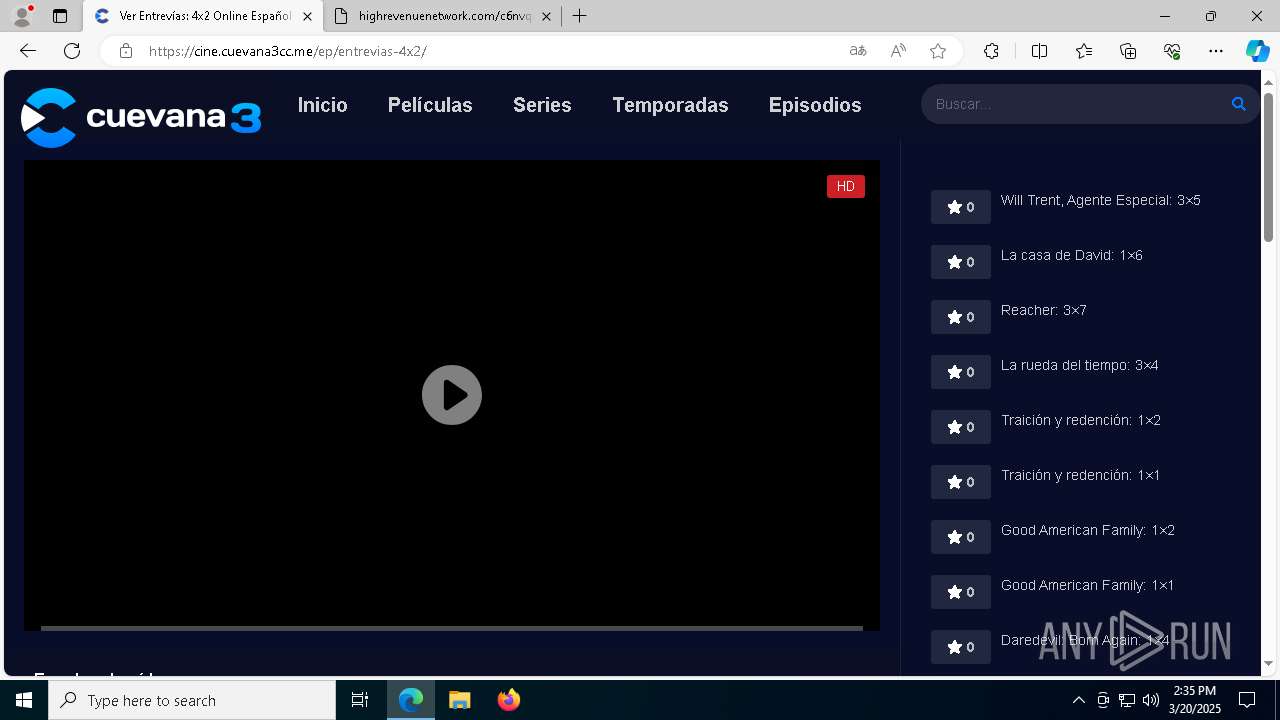Open Series menu item
The height and width of the screenshot is (720, 1280).
(542, 105)
